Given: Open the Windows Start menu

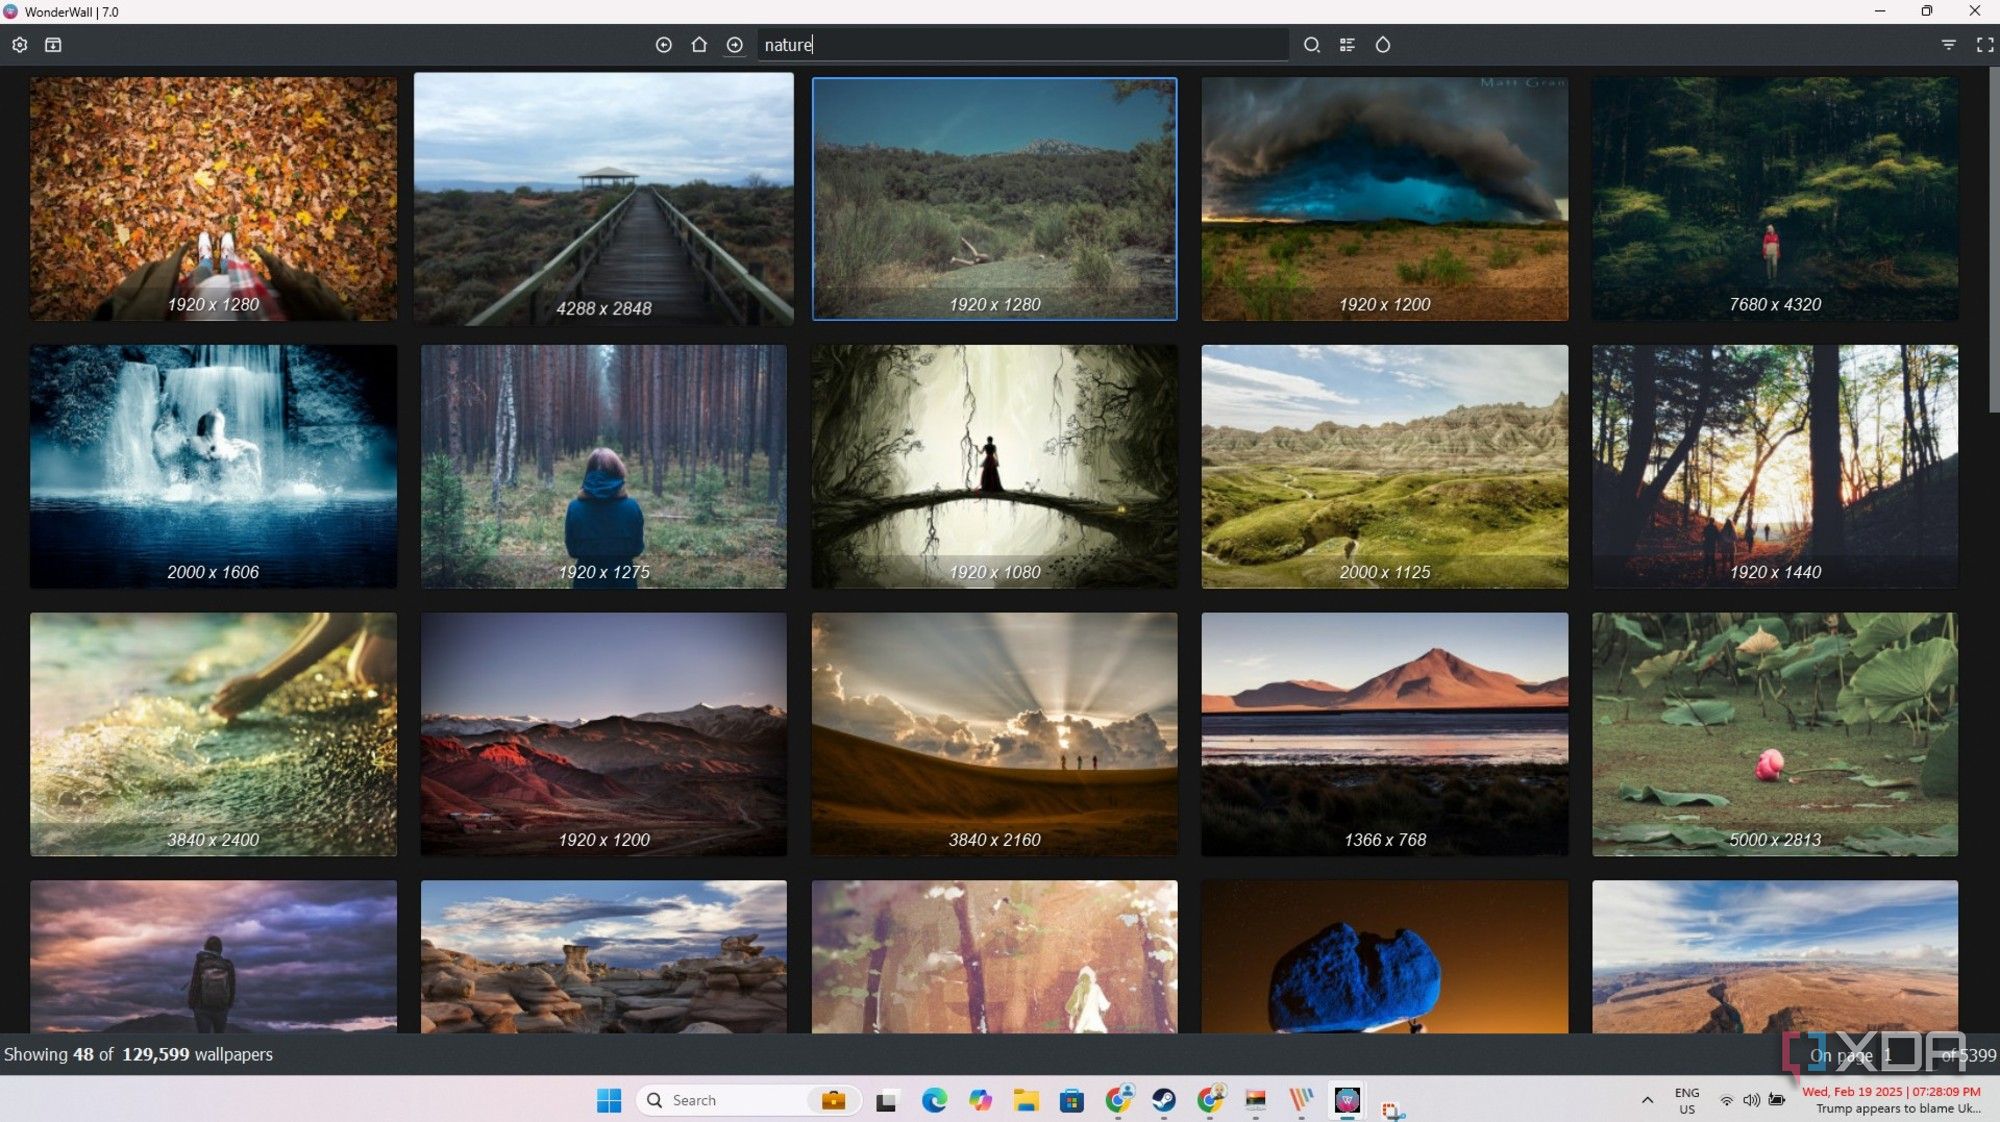Looking at the screenshot, I should tap(609, 1101).
